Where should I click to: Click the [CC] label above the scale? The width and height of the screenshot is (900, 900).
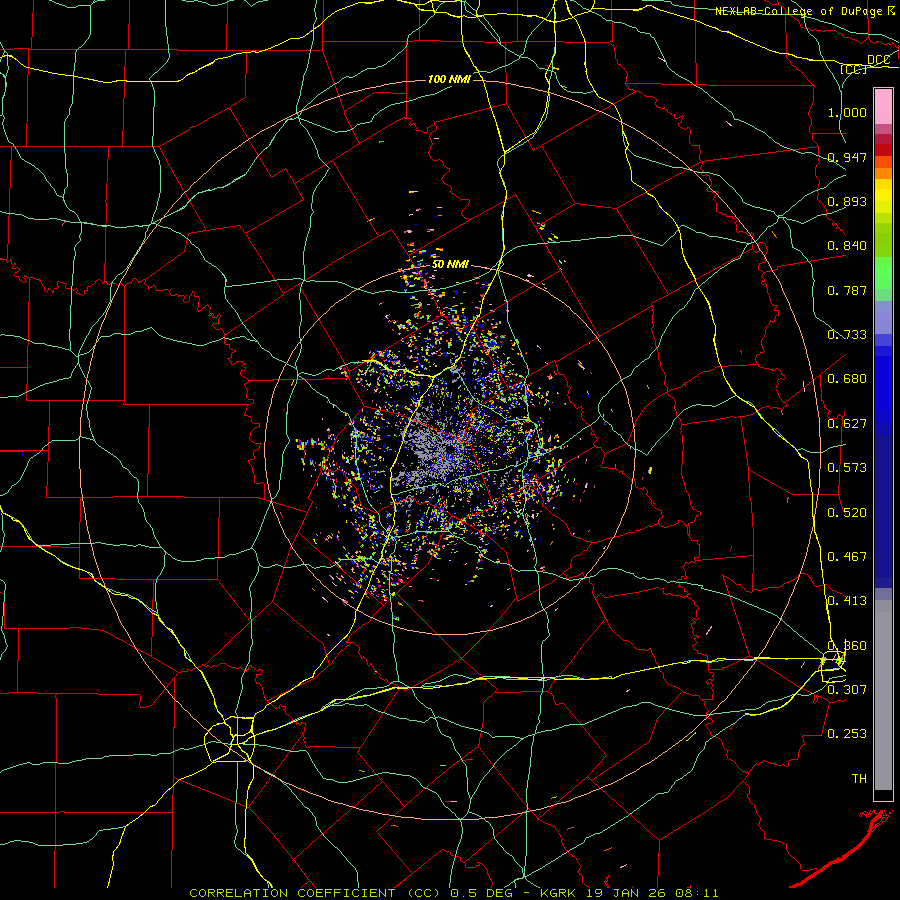854,69
